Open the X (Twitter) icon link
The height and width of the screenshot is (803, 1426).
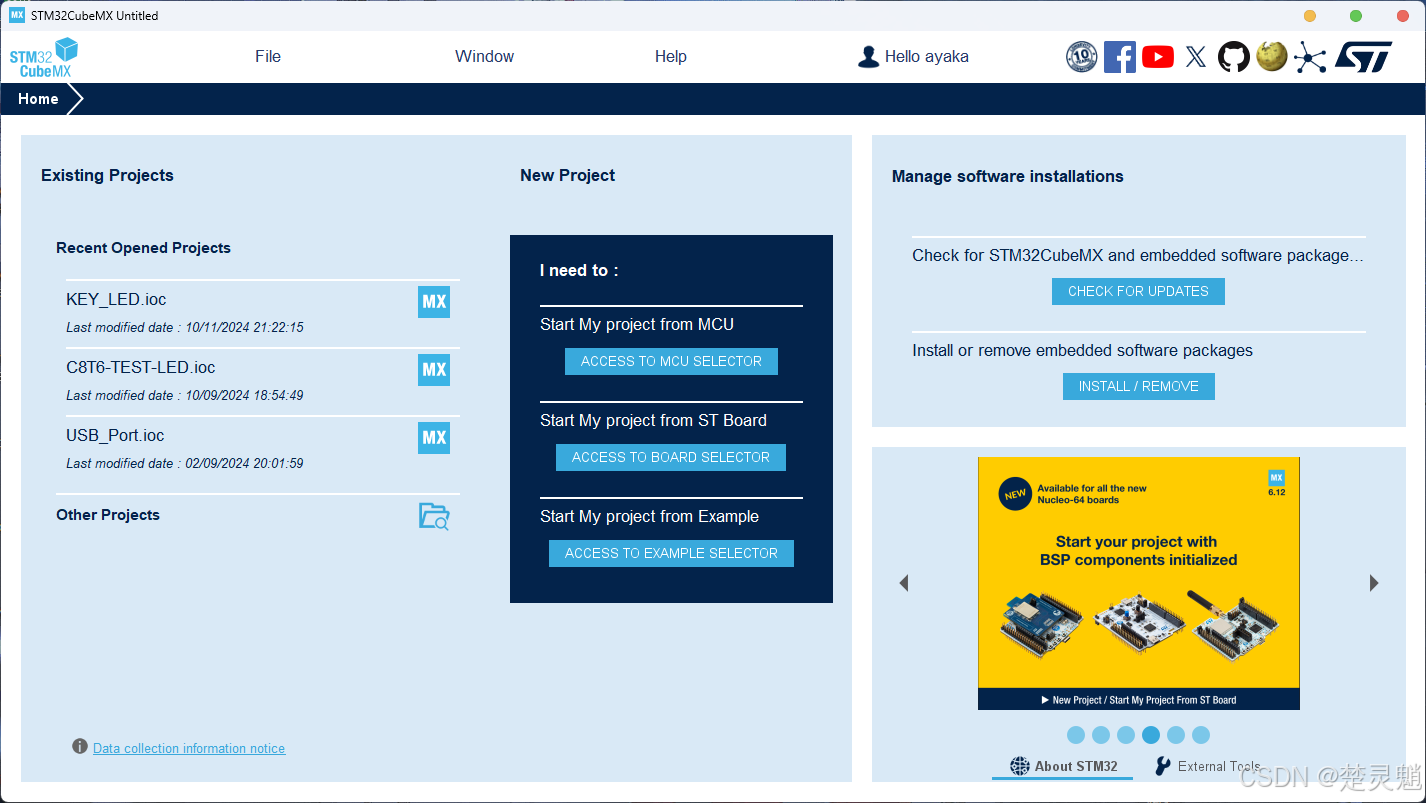[1195, 57]
